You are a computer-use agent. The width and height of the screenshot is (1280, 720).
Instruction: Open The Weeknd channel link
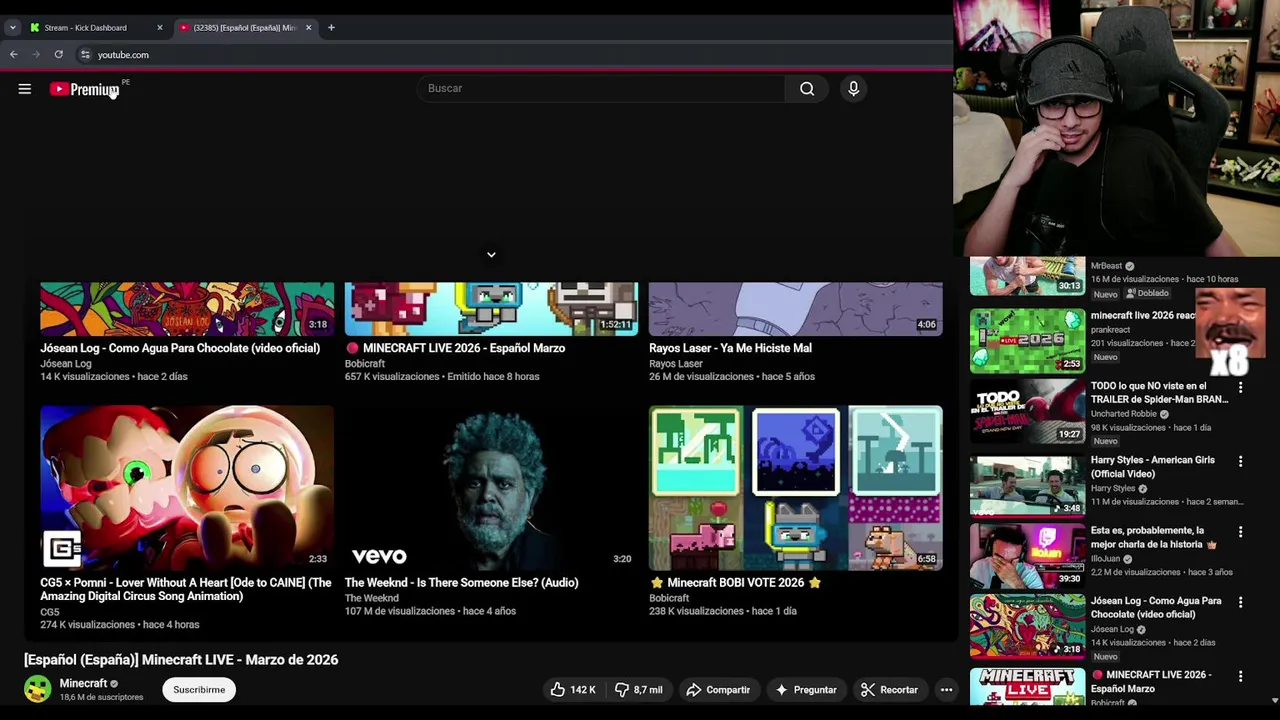tap(372, 598)
